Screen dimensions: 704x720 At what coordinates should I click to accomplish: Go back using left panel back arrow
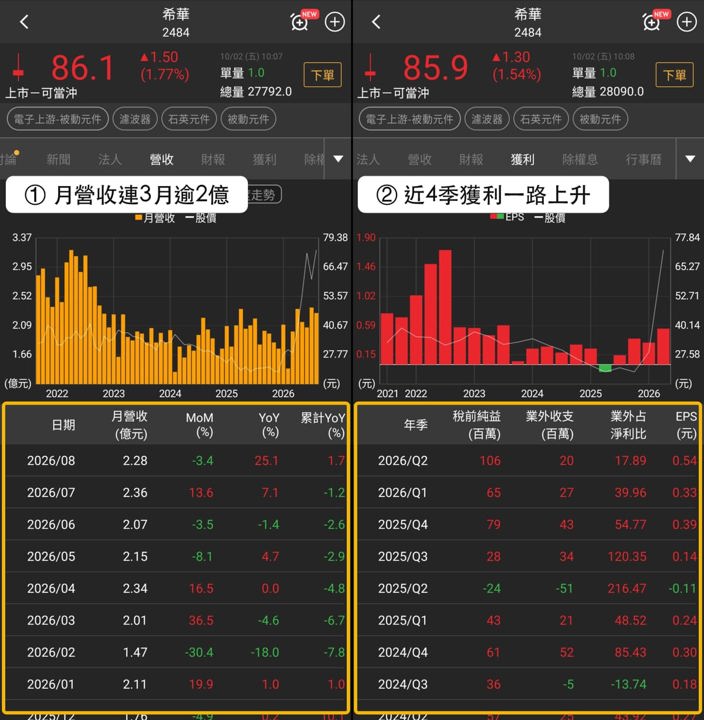(x=24, y=22)
